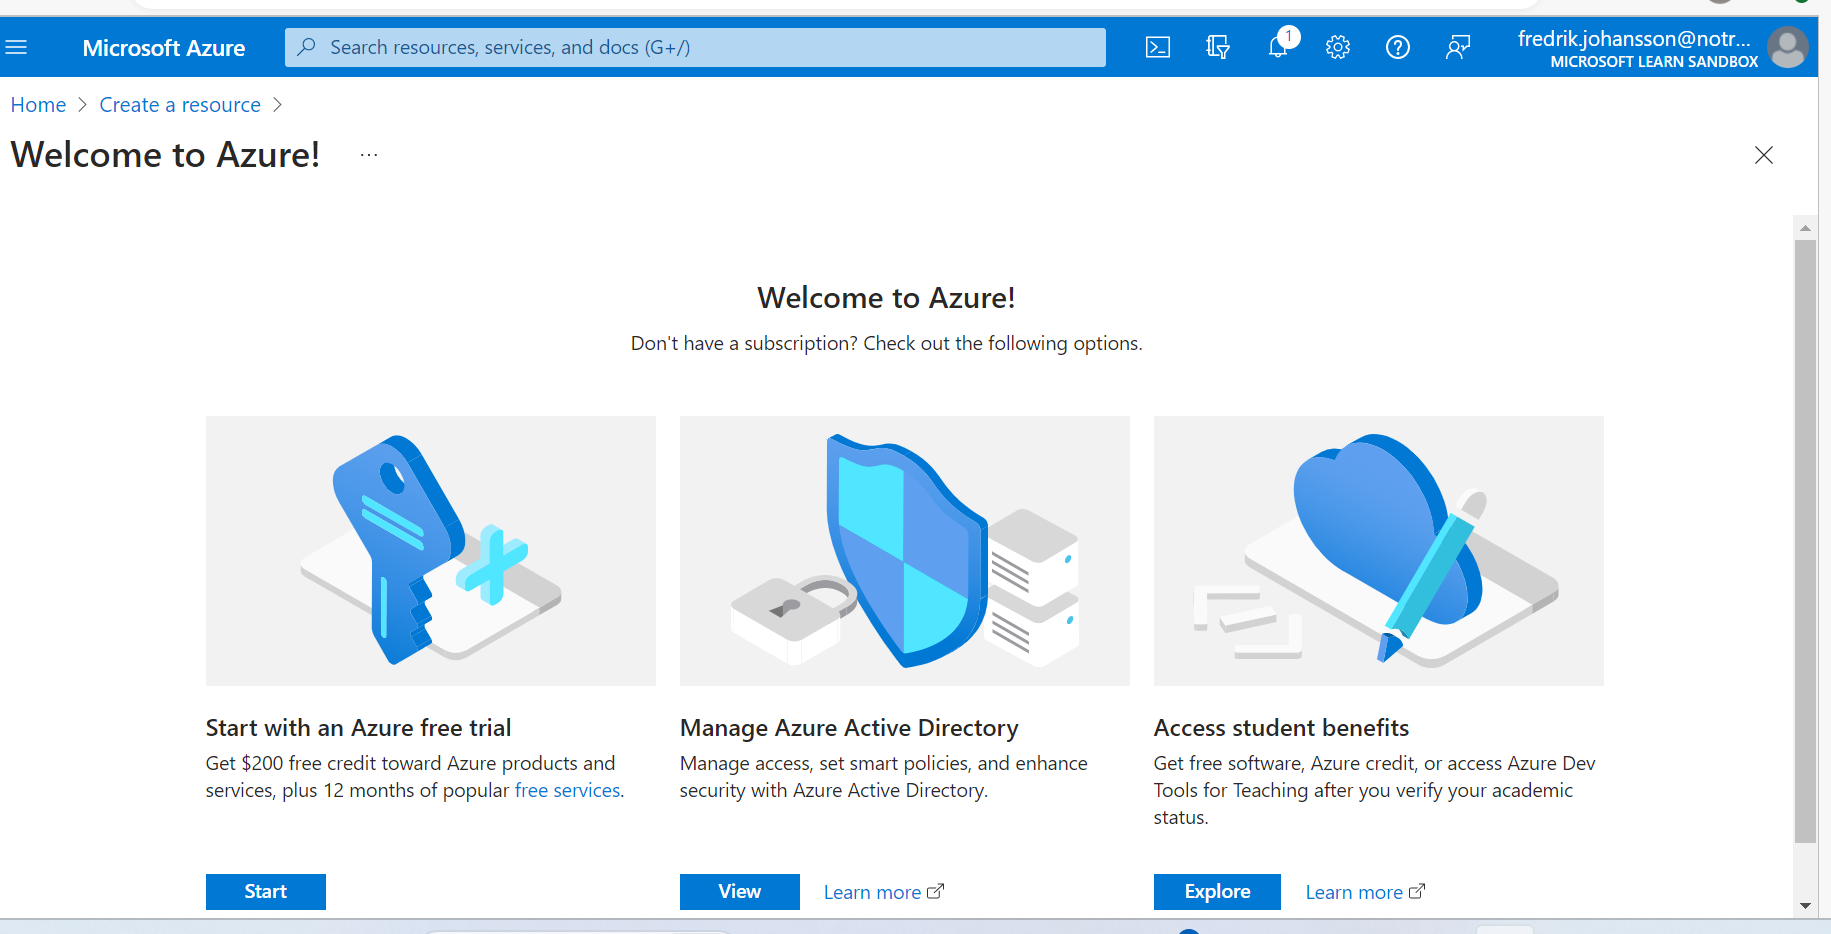Click the Active Directory shield illustration

coord(905,551)
